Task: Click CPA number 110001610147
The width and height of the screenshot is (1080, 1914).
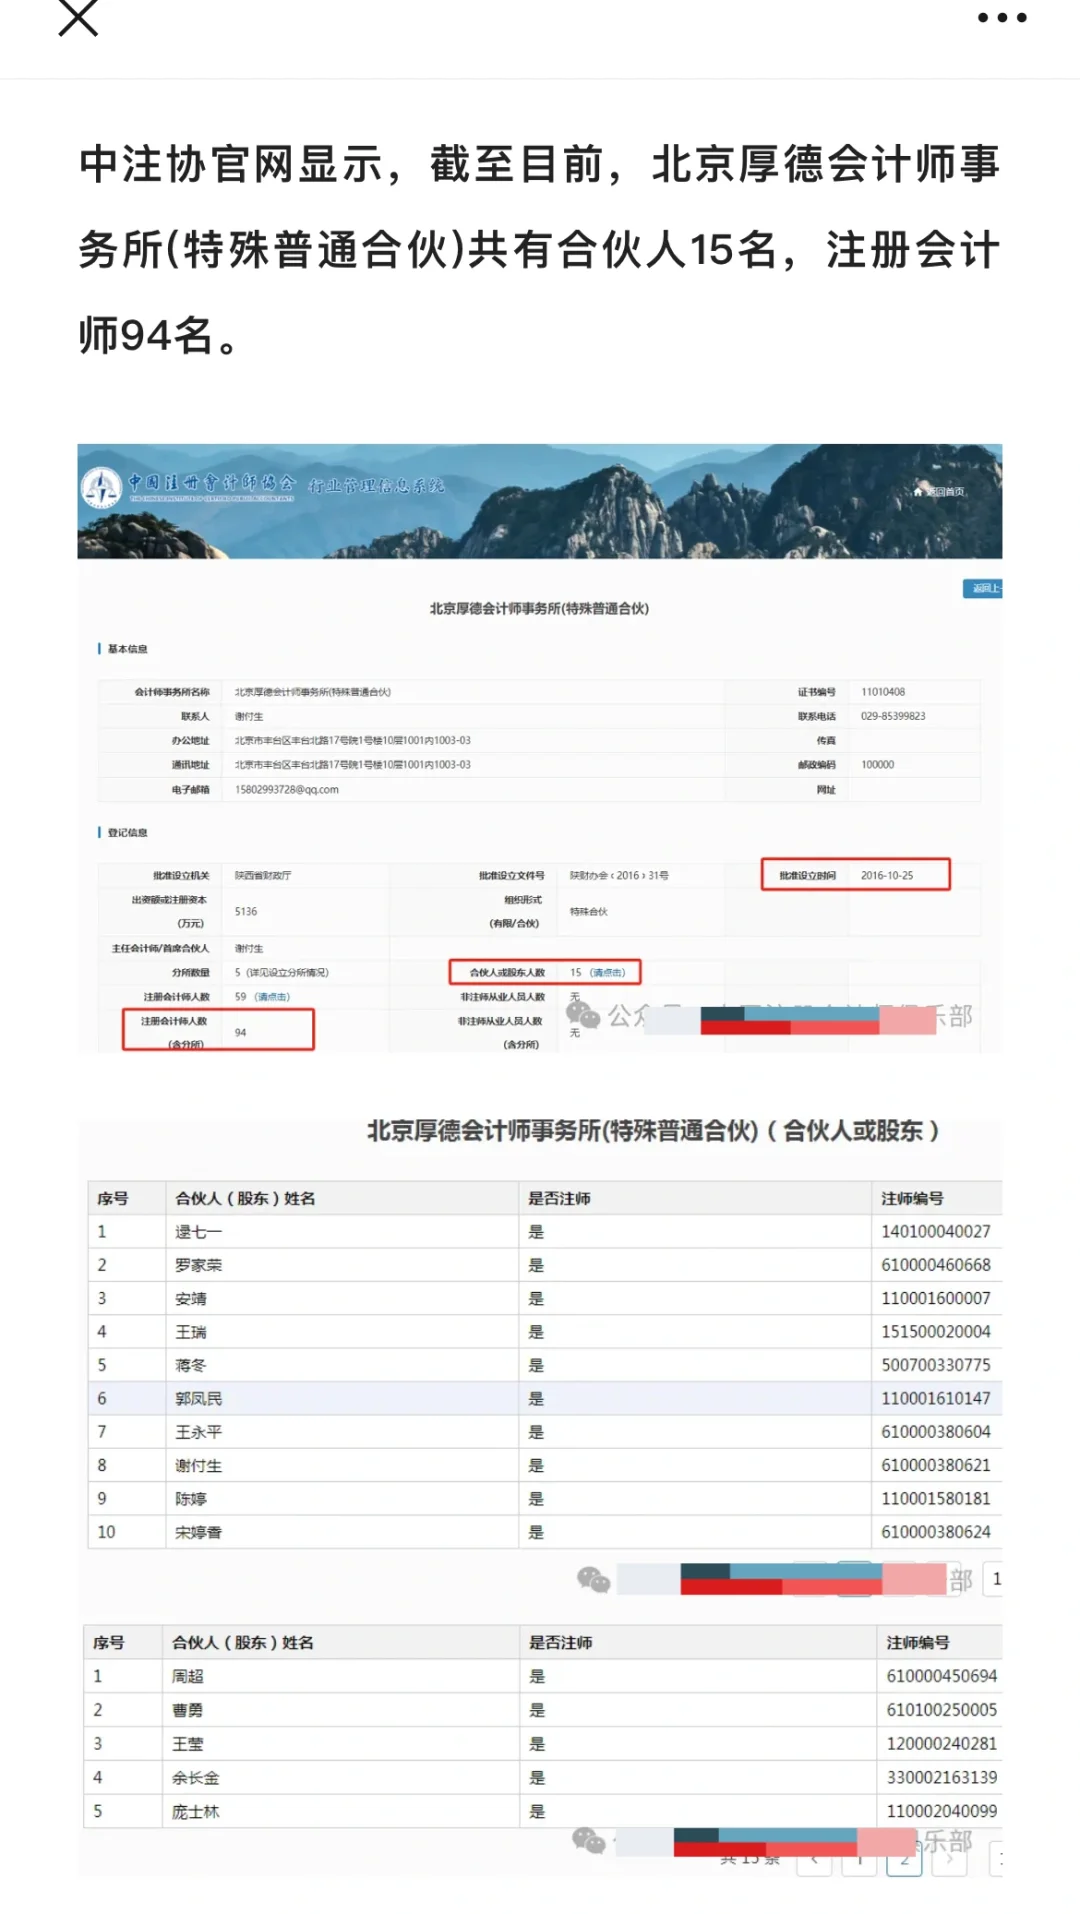Action: pyautogui.click(x=935, y=1398)
